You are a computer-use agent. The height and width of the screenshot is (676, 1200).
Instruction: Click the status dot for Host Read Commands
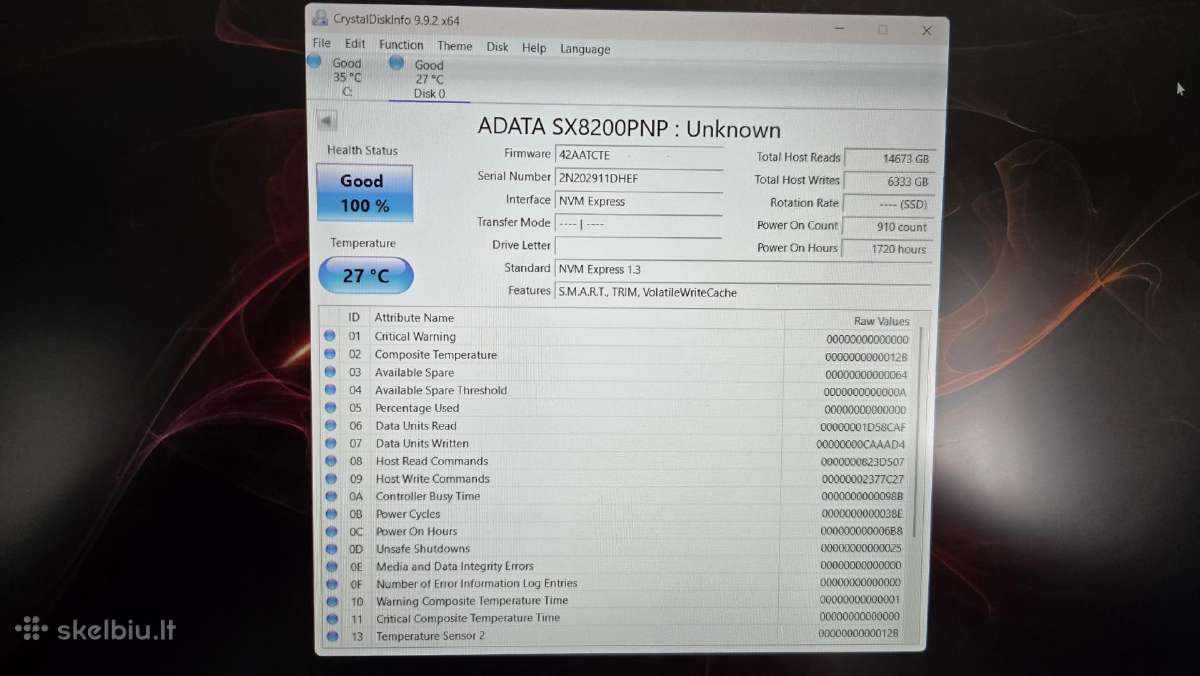coord(330,461)
